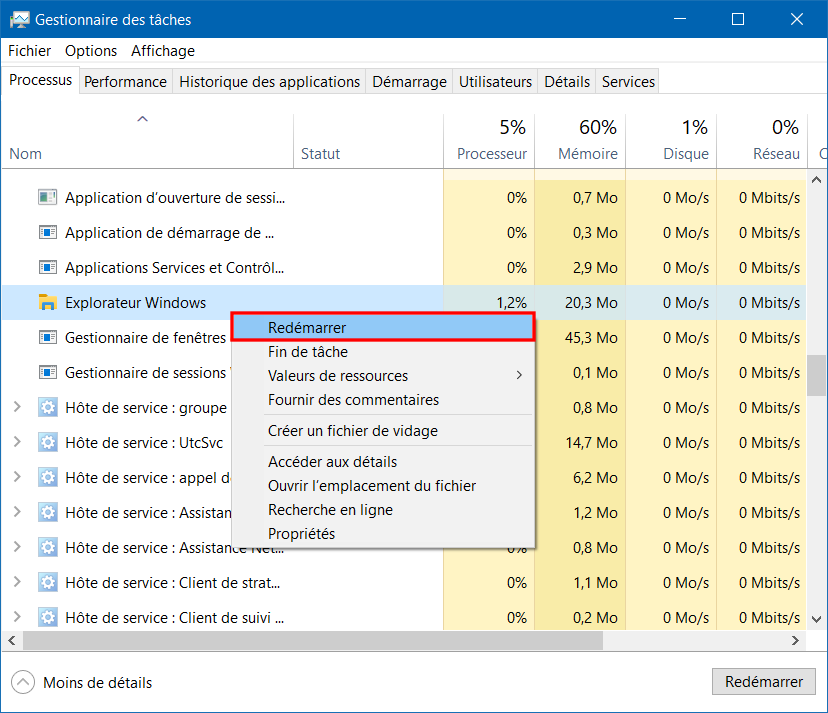828x713 pixels.
Task: Select Ouvrir l'emplacement du fichier
Action: pos(383,486)
